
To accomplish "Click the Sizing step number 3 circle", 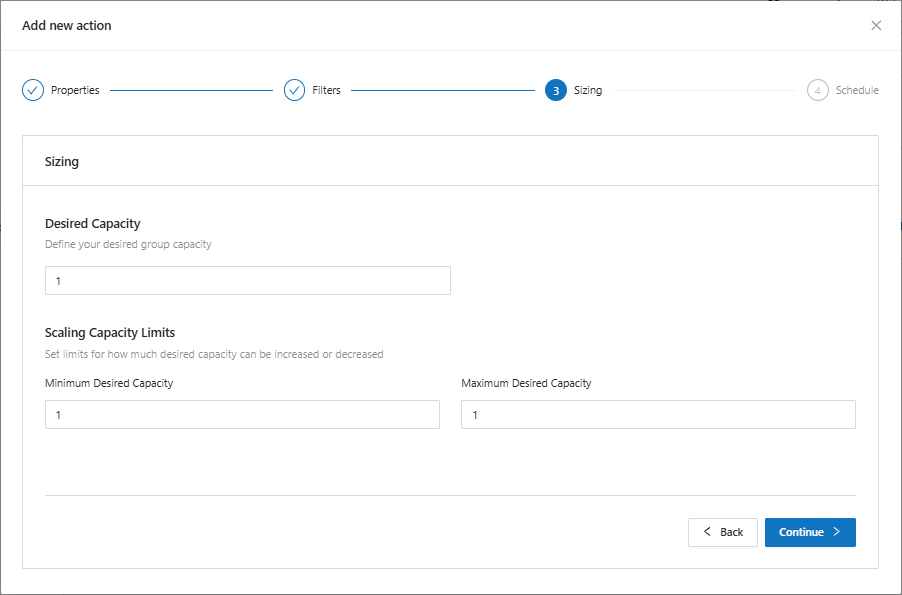I will click(x=555, y=90).
